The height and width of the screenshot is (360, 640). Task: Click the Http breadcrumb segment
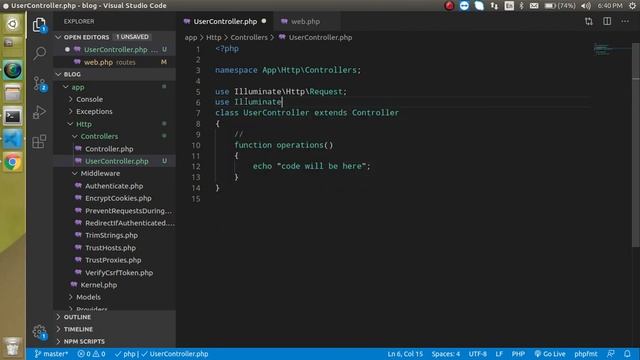[213, 38]
